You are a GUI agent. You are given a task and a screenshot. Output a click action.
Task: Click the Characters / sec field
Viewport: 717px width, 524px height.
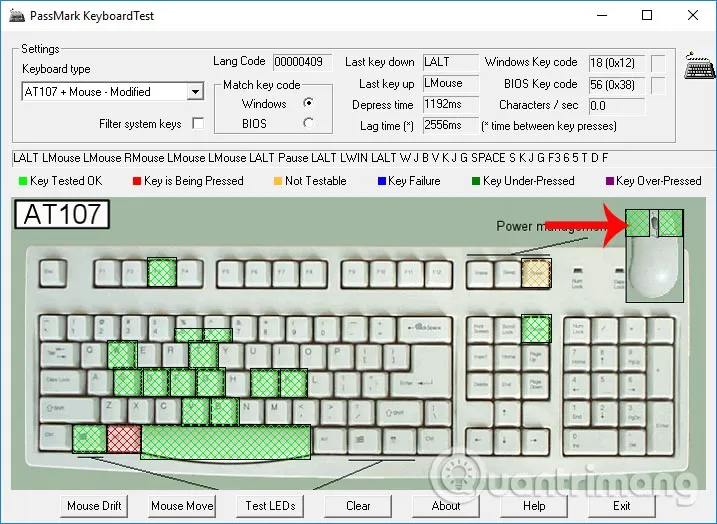tap(617, 106)
